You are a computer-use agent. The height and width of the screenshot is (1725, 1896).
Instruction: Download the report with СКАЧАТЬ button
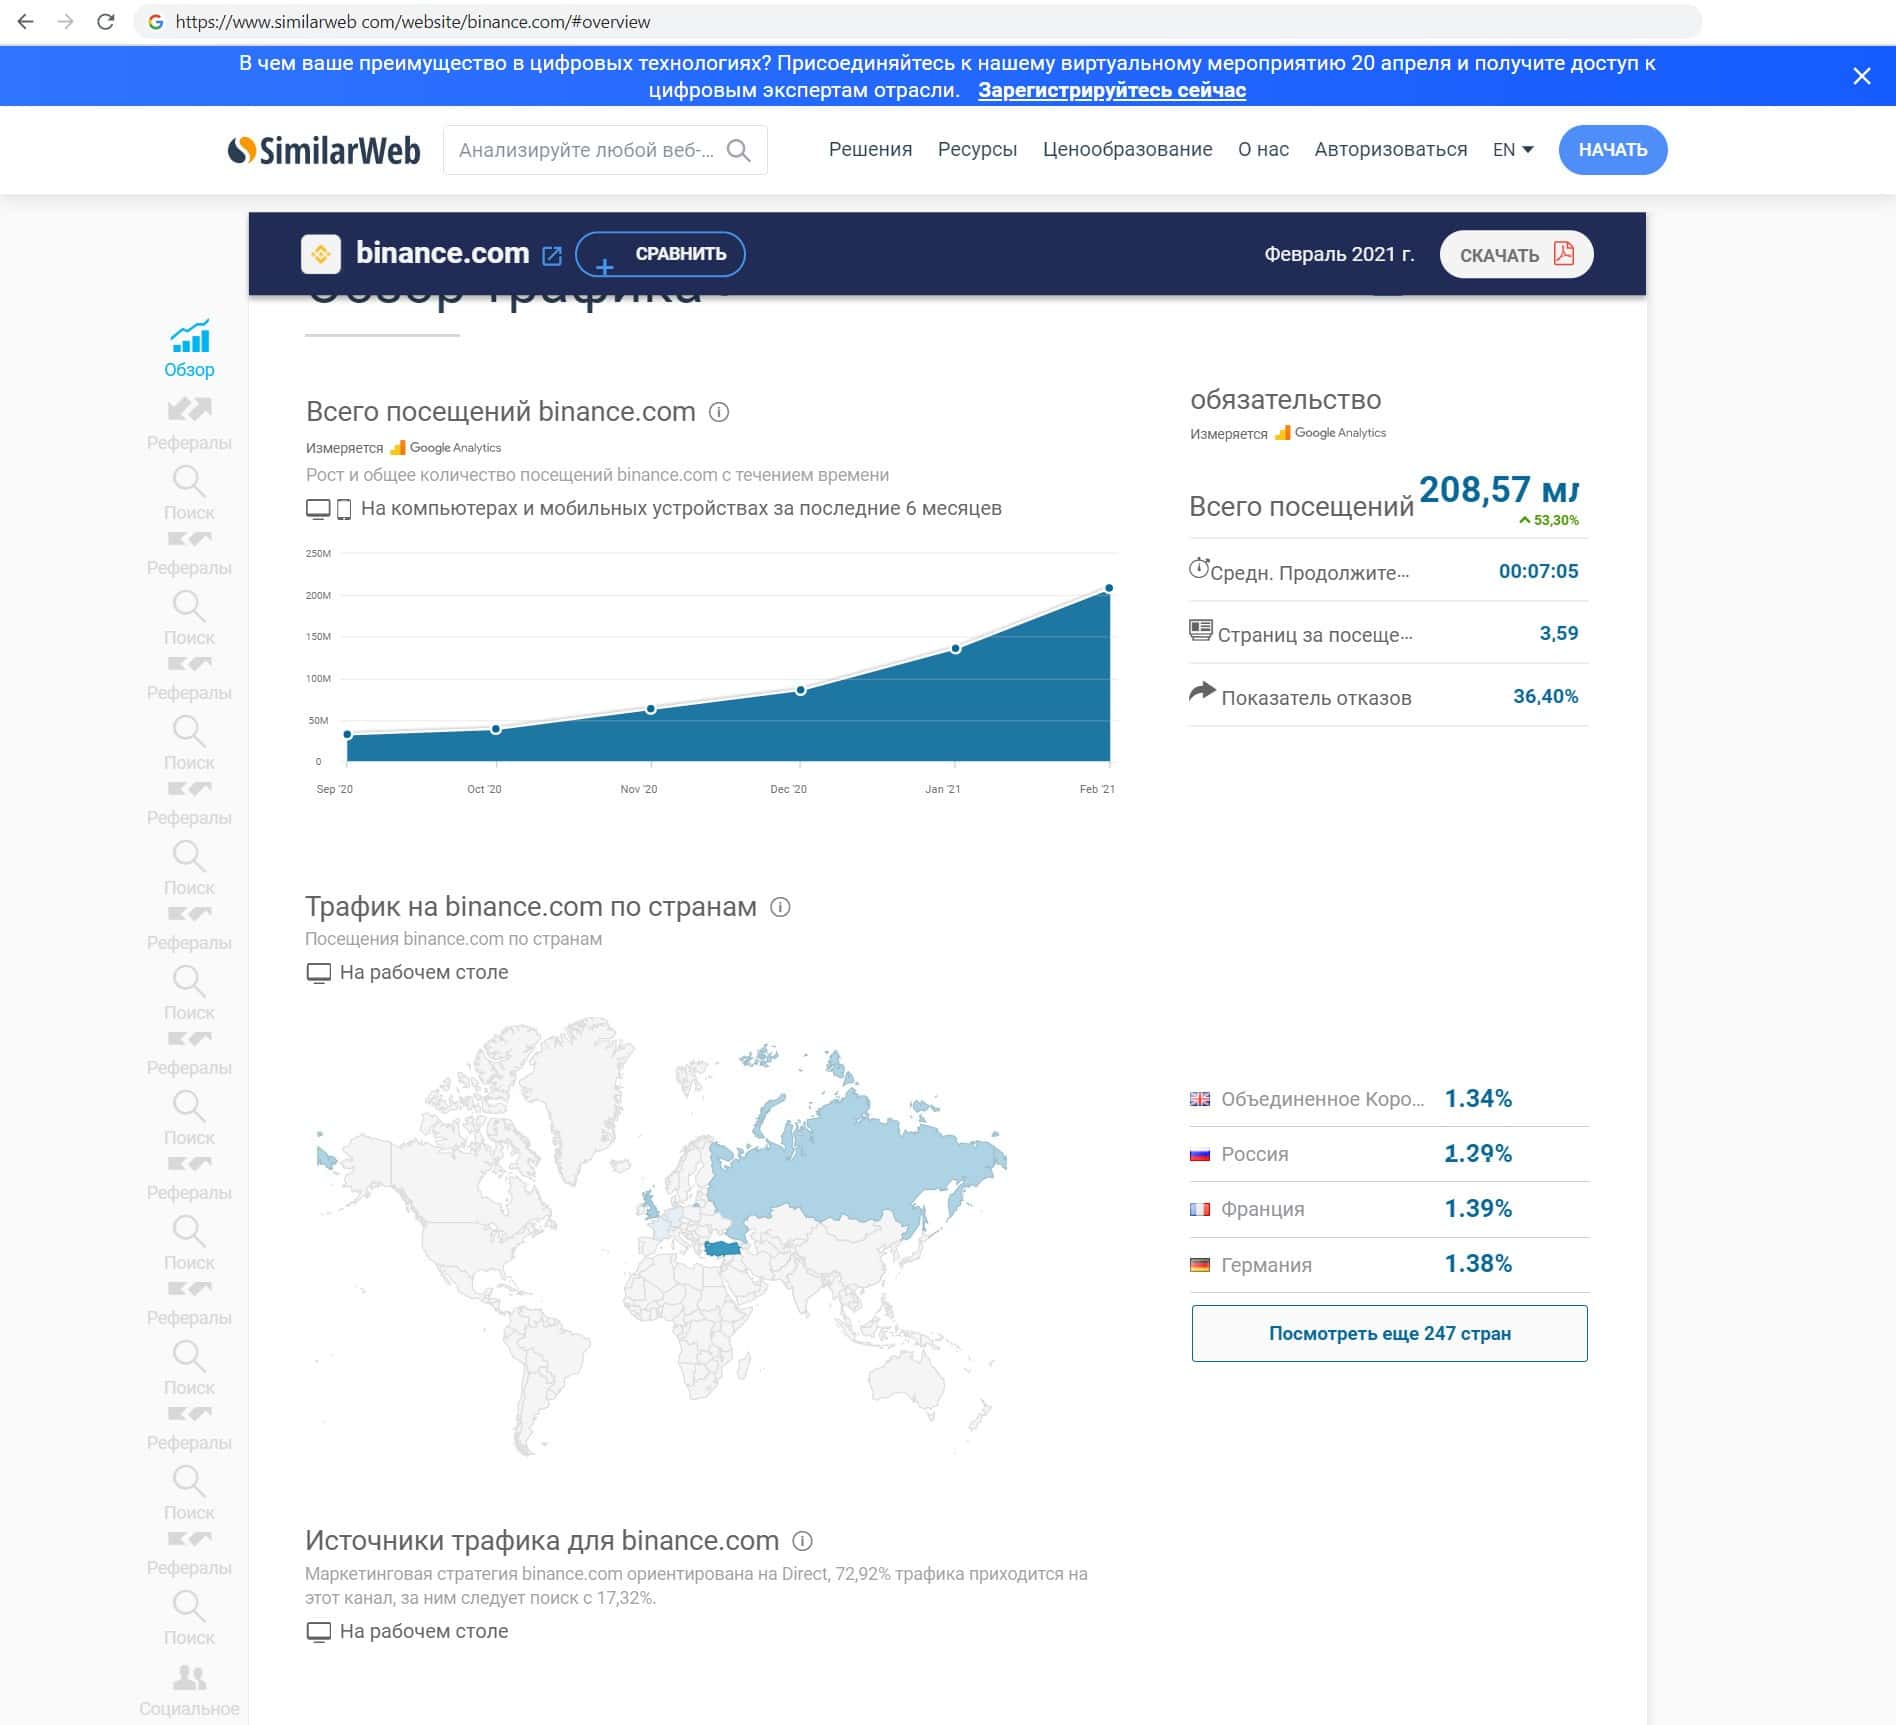[x=1515, y=254]
